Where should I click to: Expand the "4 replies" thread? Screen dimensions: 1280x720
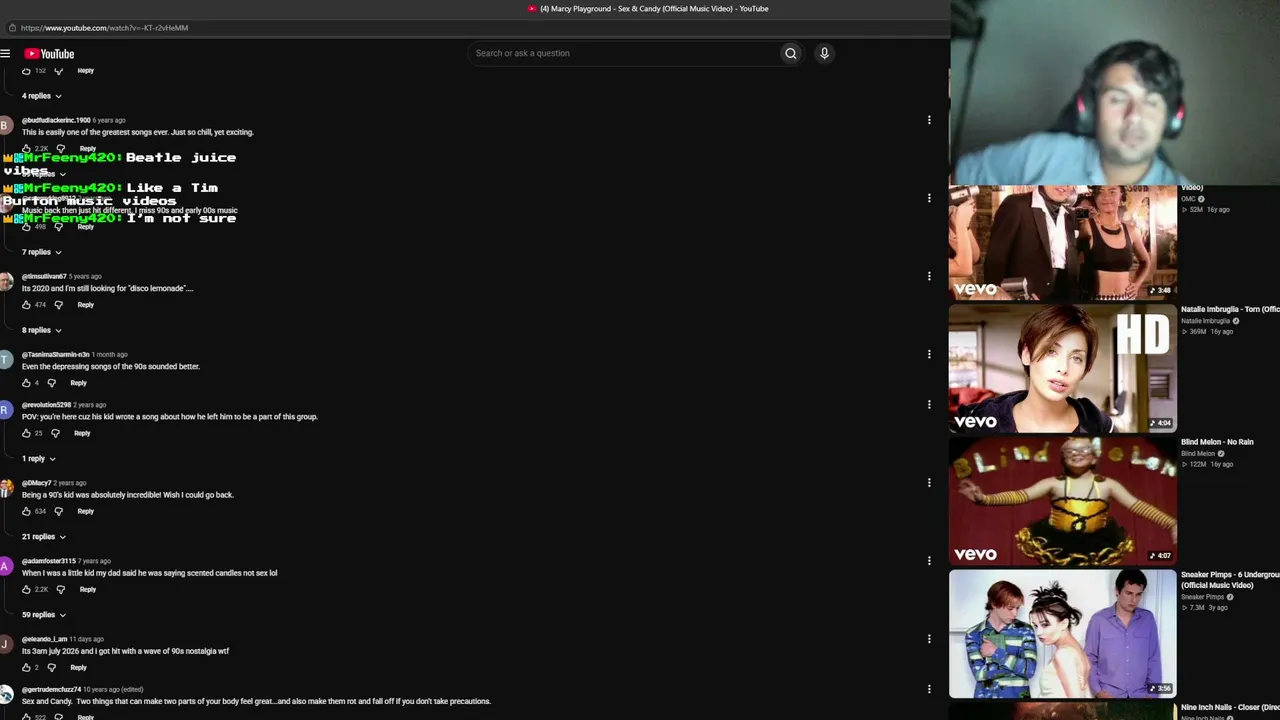click(x=42, y=96)
